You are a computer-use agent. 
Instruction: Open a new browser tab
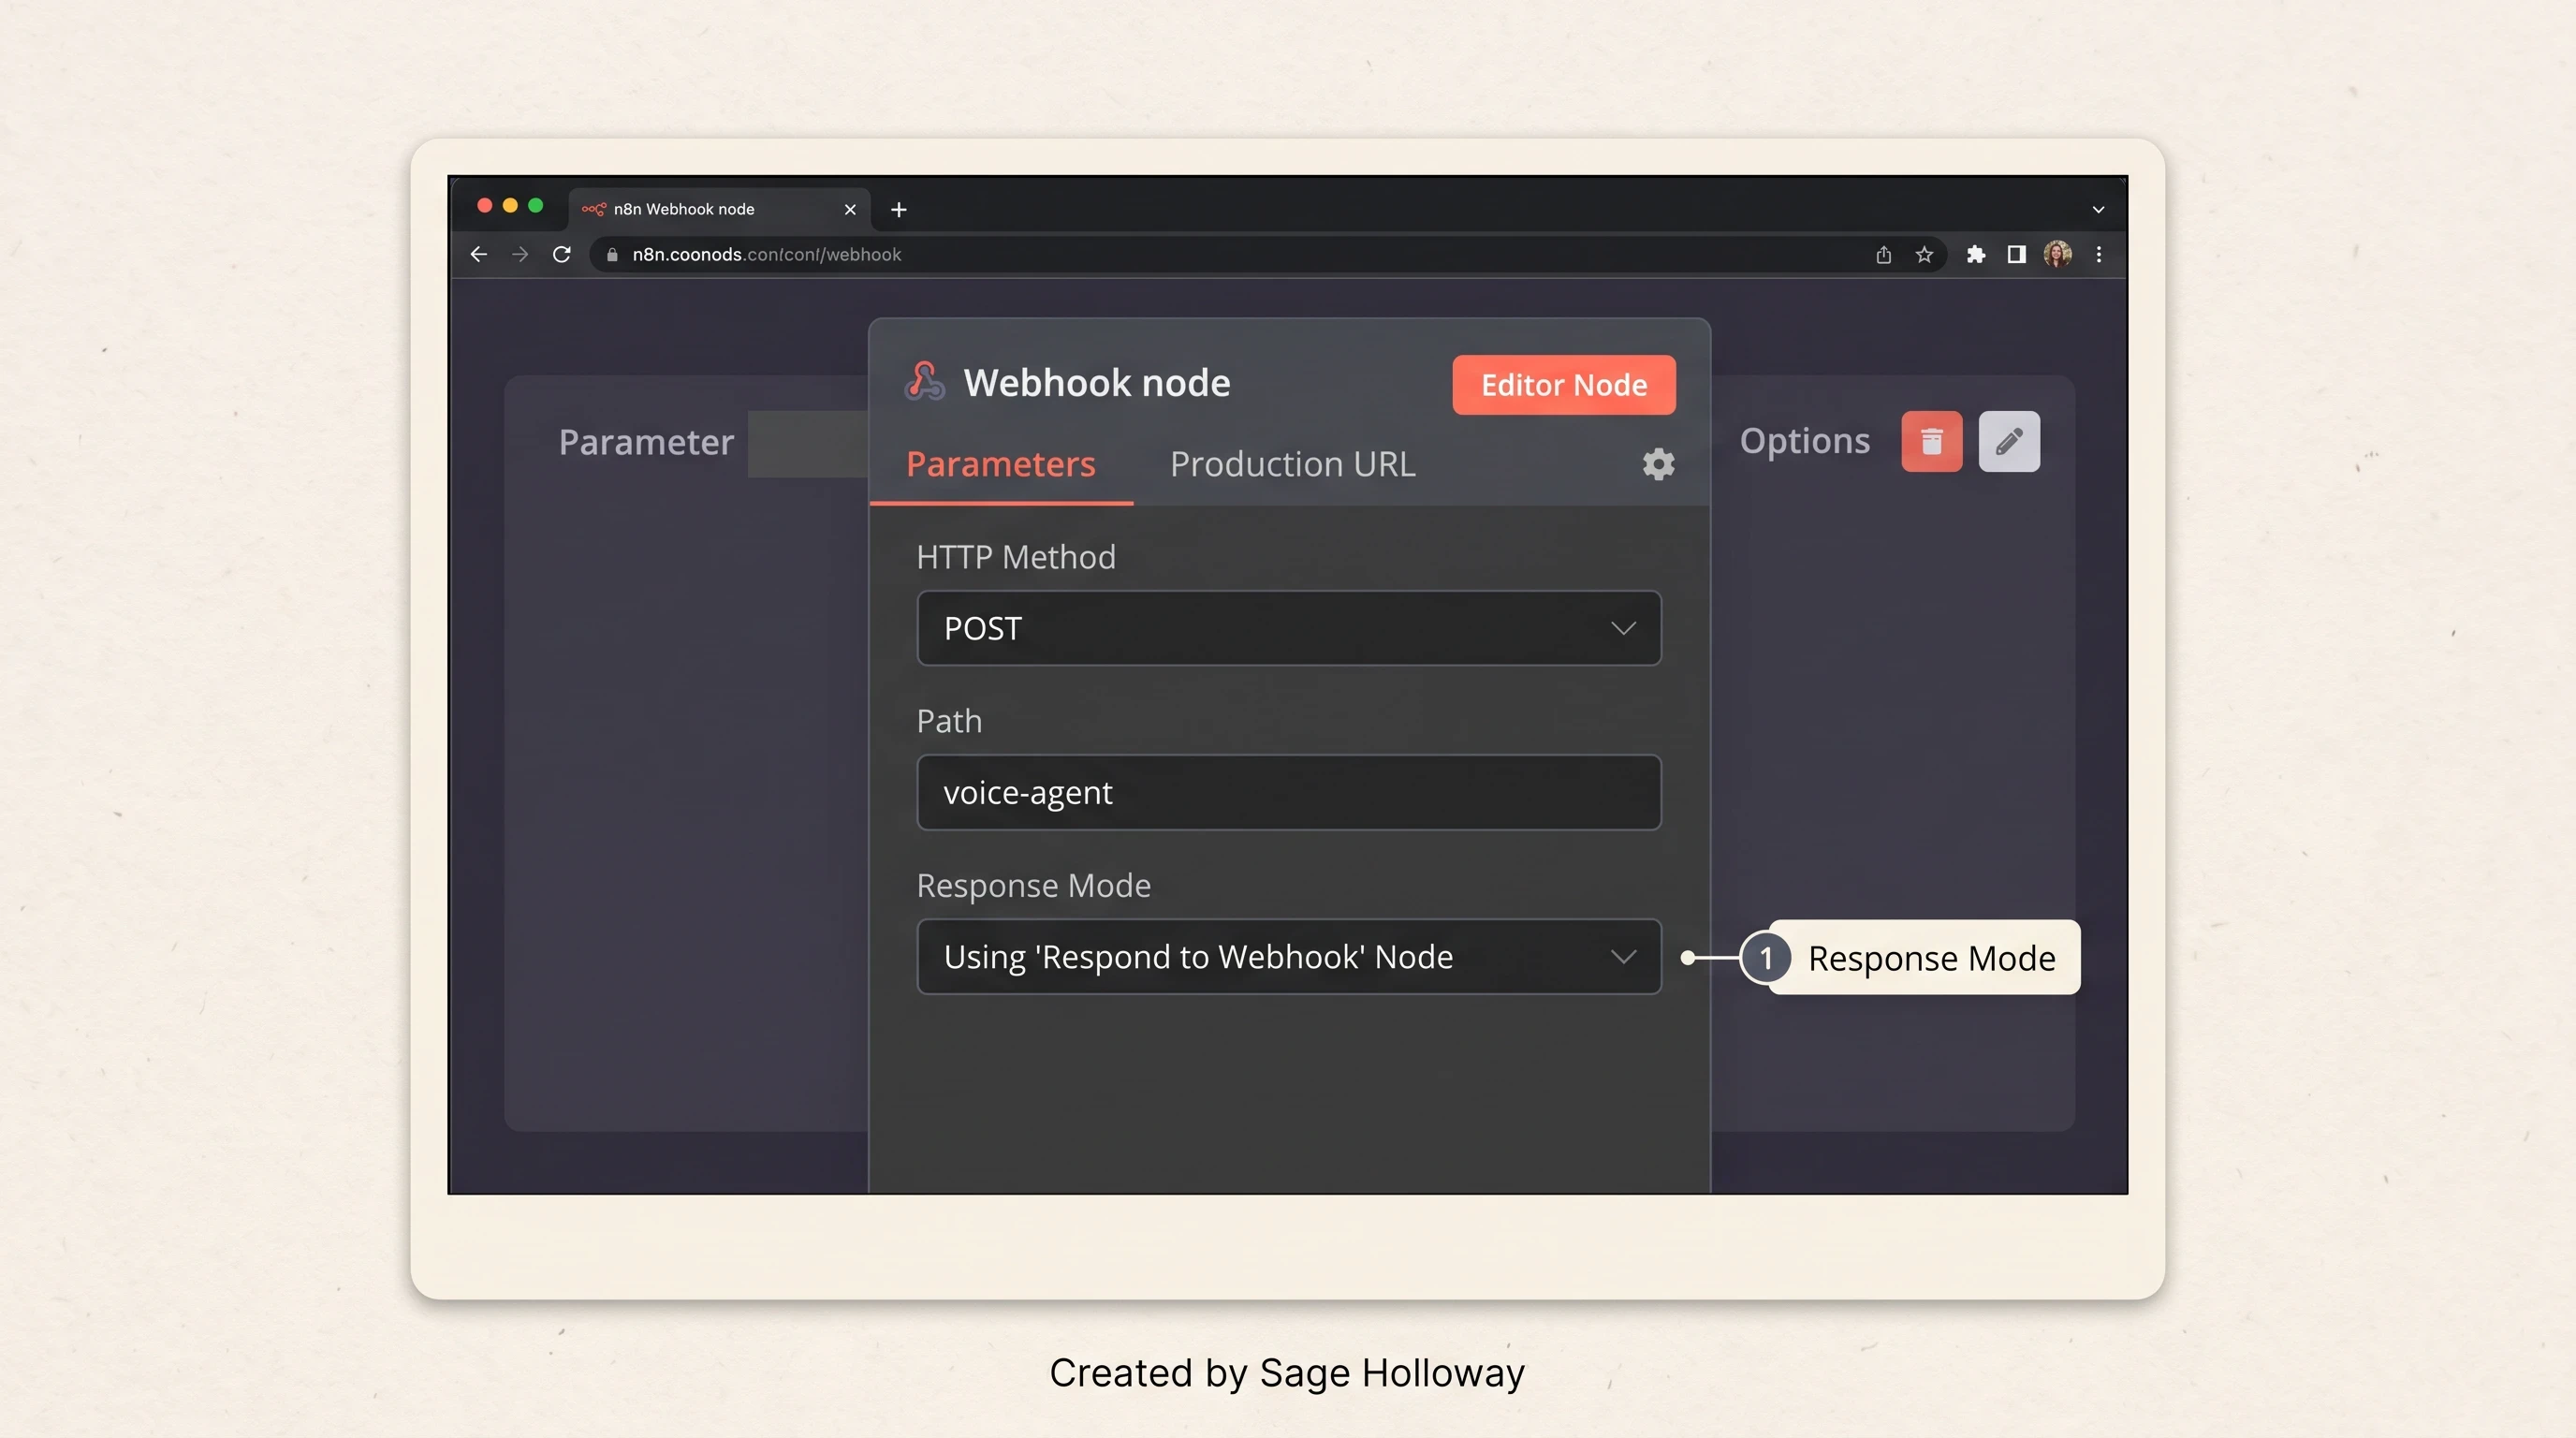point(899,209)
